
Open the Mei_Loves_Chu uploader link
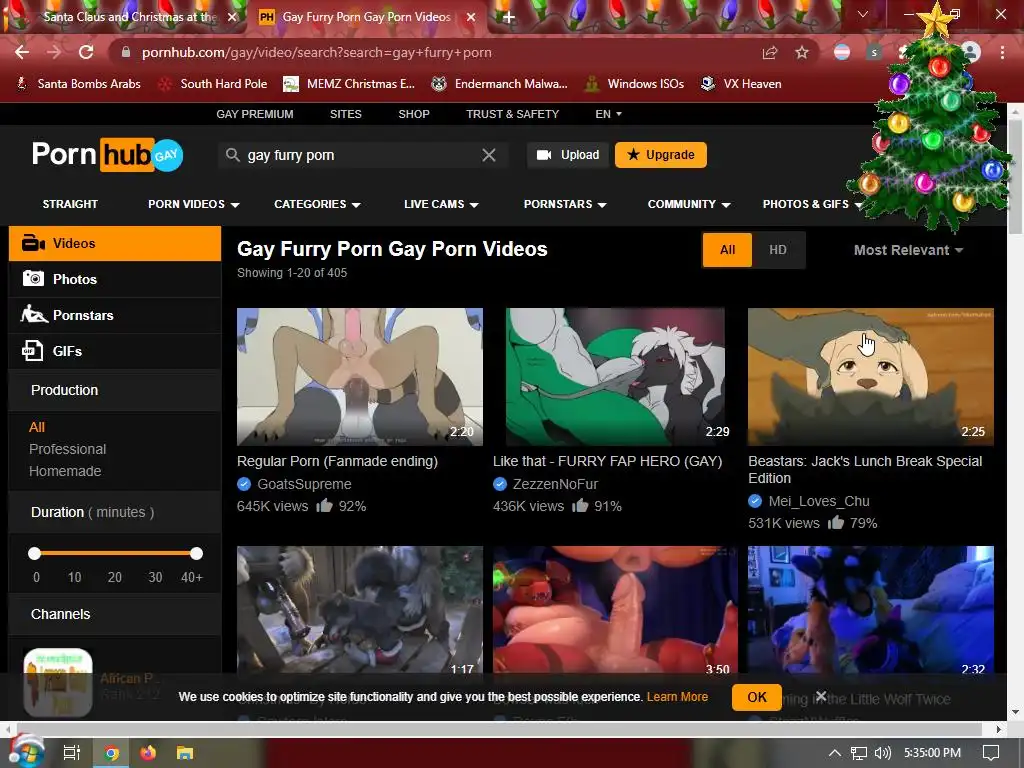819,501
